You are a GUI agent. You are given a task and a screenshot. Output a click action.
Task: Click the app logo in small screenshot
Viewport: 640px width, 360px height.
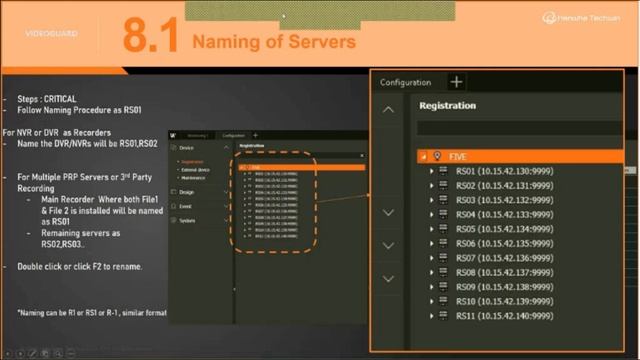point(173,136)
